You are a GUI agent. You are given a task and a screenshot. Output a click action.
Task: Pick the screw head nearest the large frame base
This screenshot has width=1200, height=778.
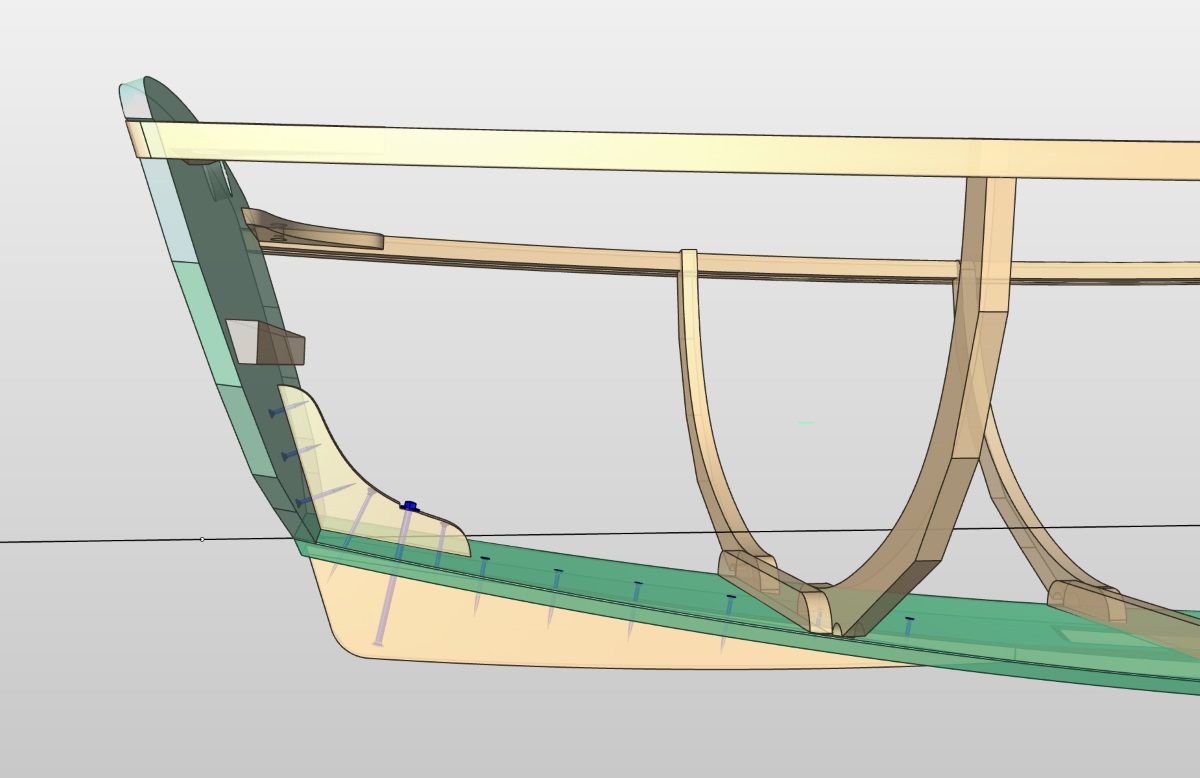tap(909, 620)
